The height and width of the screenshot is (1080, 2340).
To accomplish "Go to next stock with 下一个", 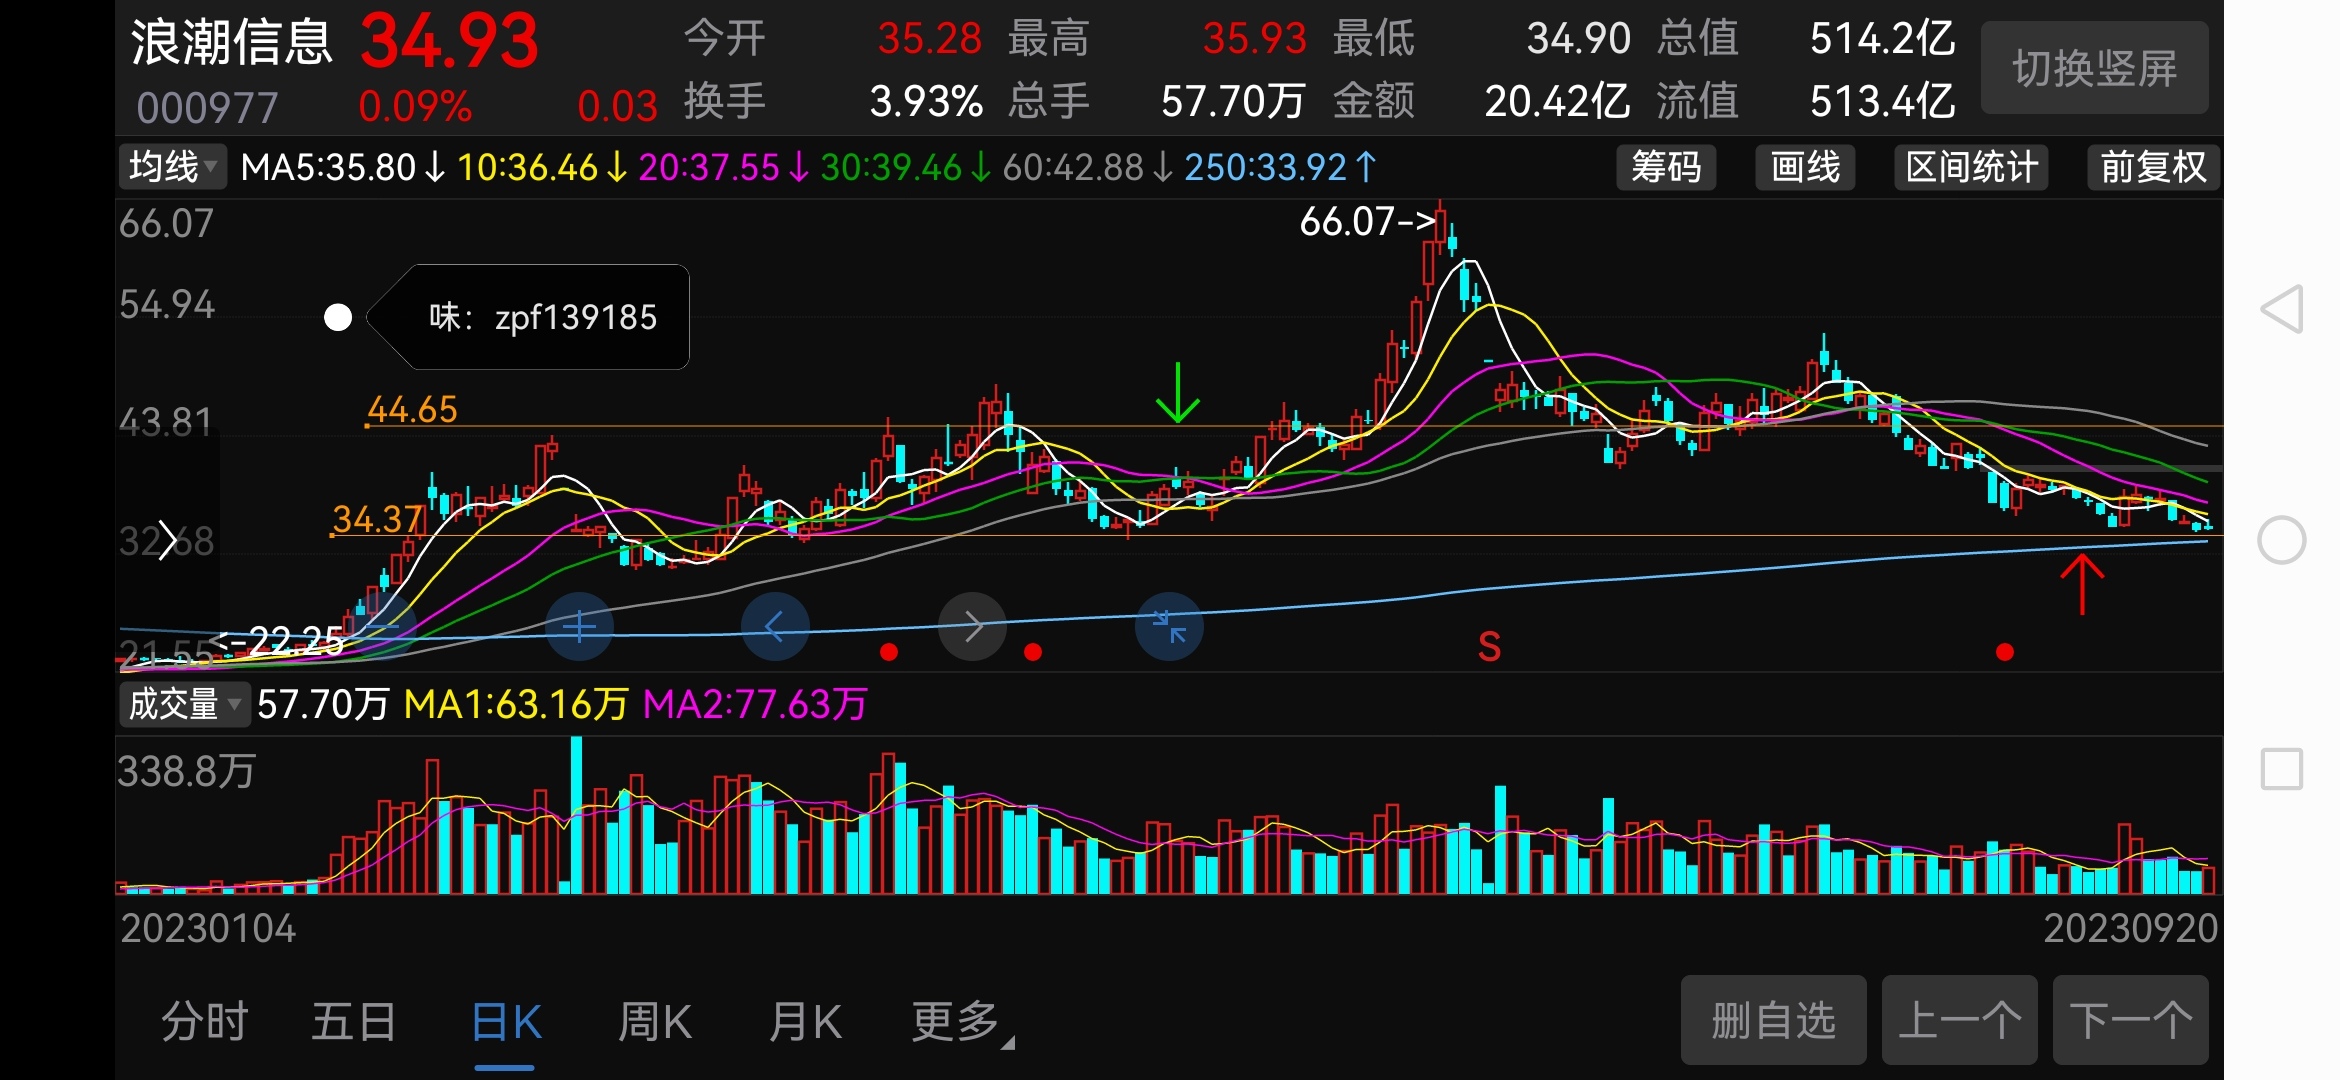I will point(2130,1020).
